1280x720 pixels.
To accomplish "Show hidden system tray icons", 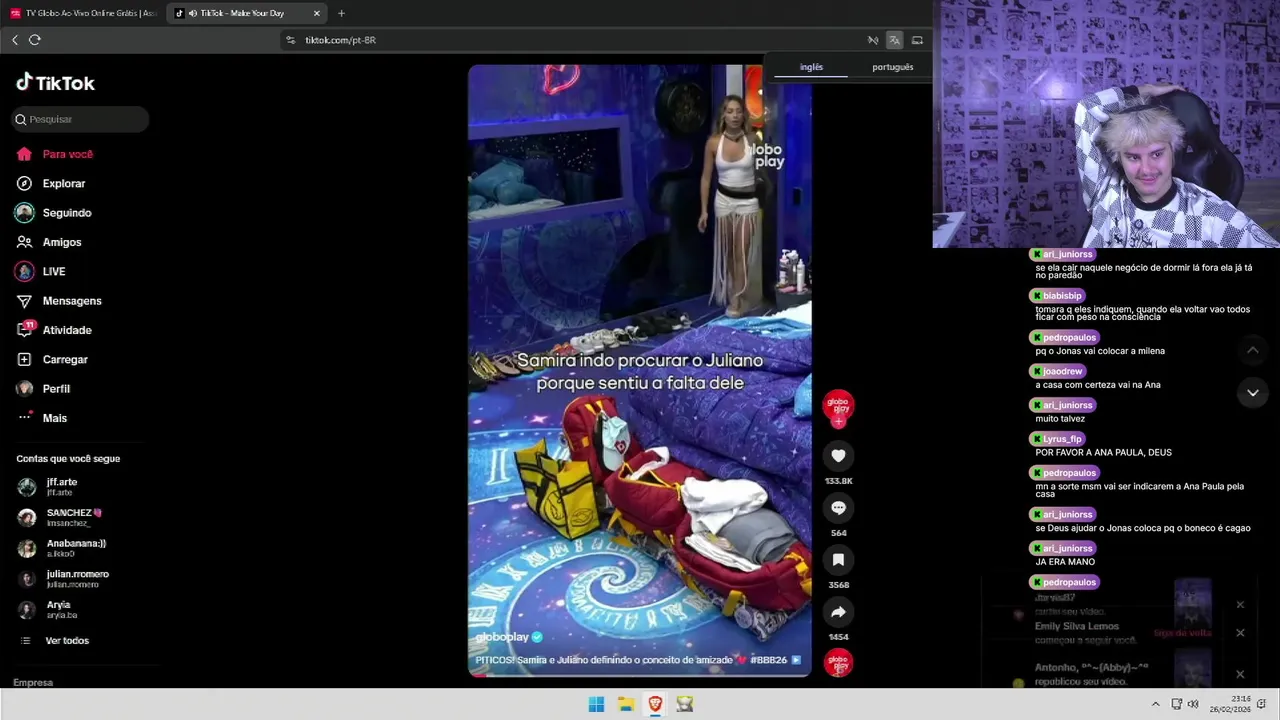I will (x=1155, y=704).
